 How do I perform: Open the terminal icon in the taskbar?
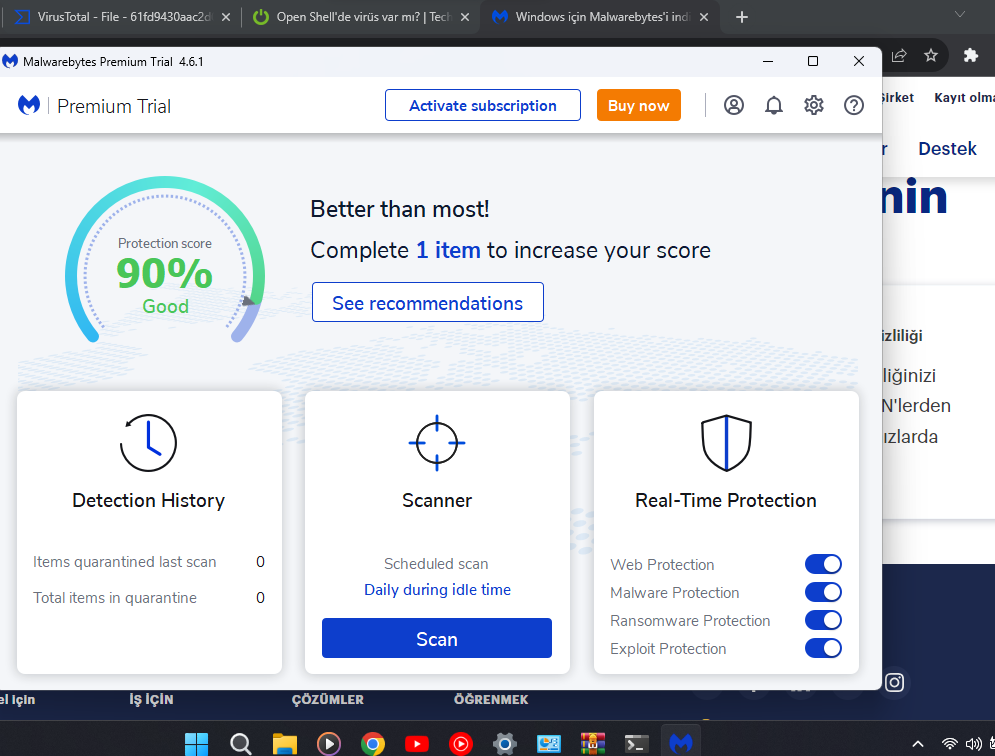[636, 743]
